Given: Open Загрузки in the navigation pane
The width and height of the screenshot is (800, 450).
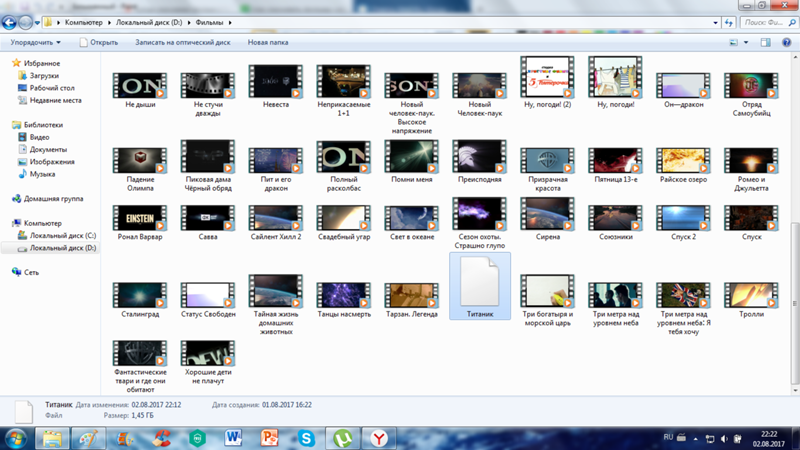Looking at the screenshot, I should pos(44,76).
